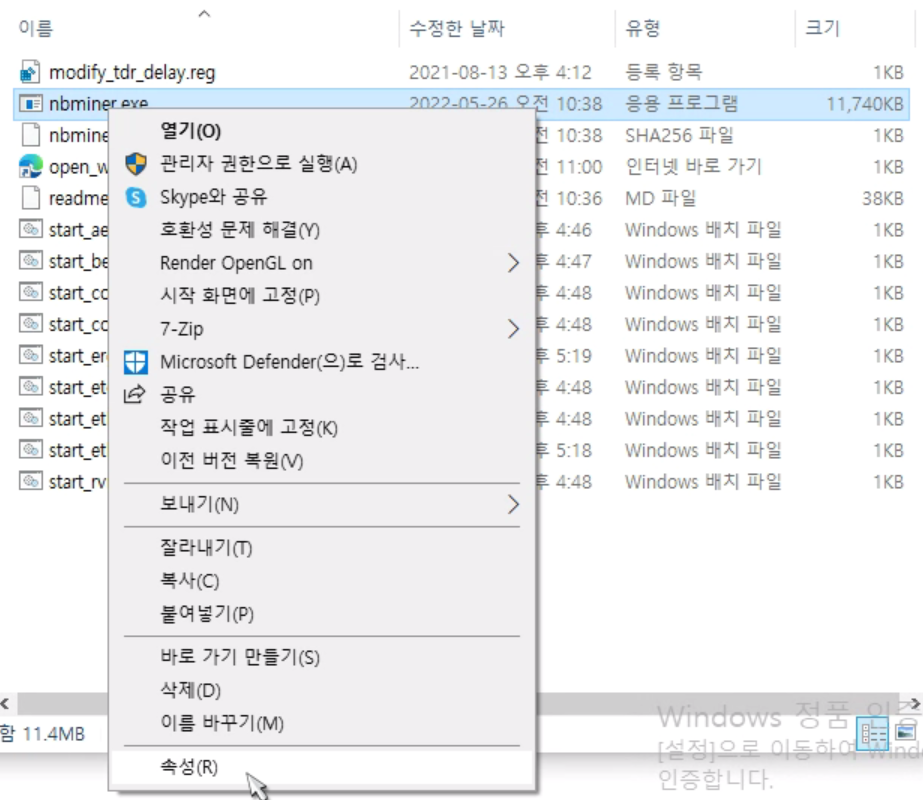923x800 pixels.
Task: Choose 열기(O) from the context menu
Action: pyautogui.click(x=191, y=131)
